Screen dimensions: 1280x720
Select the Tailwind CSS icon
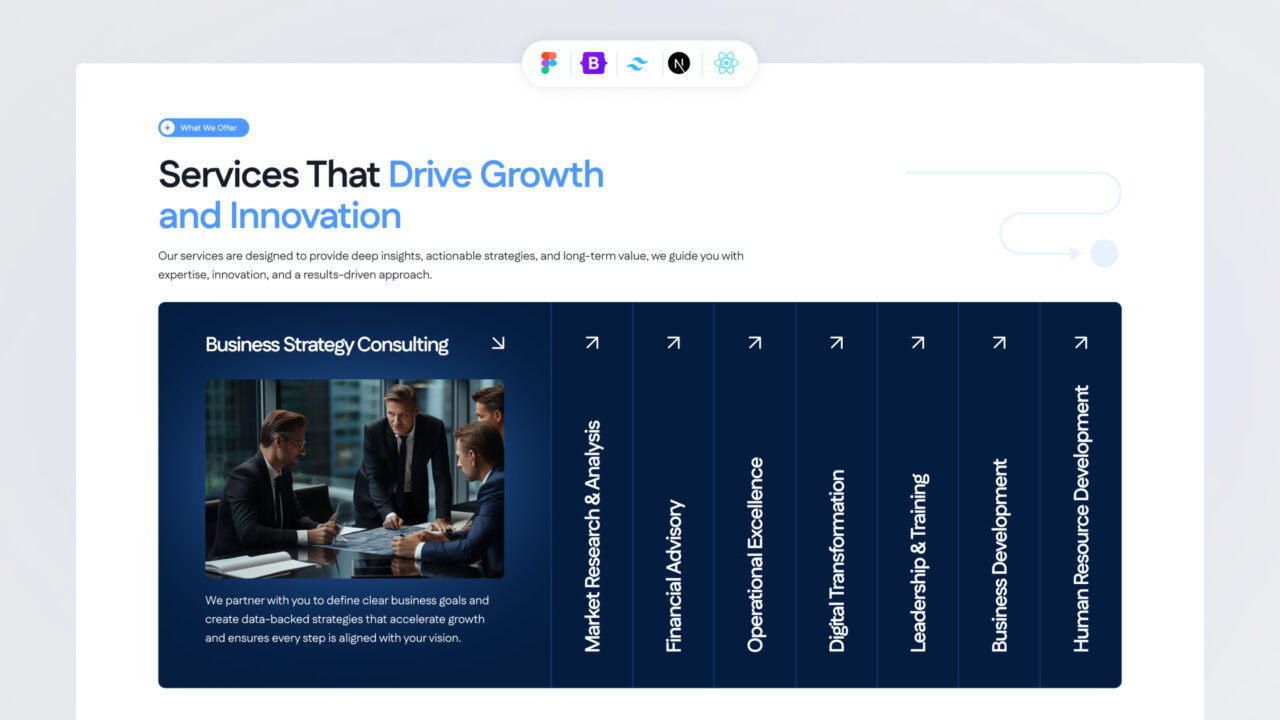pos(637,63)
